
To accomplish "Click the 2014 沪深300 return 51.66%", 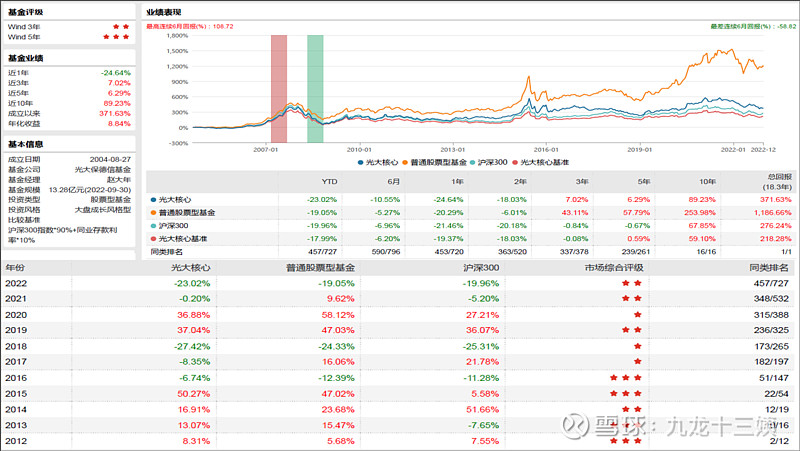I will pos(483,410).
